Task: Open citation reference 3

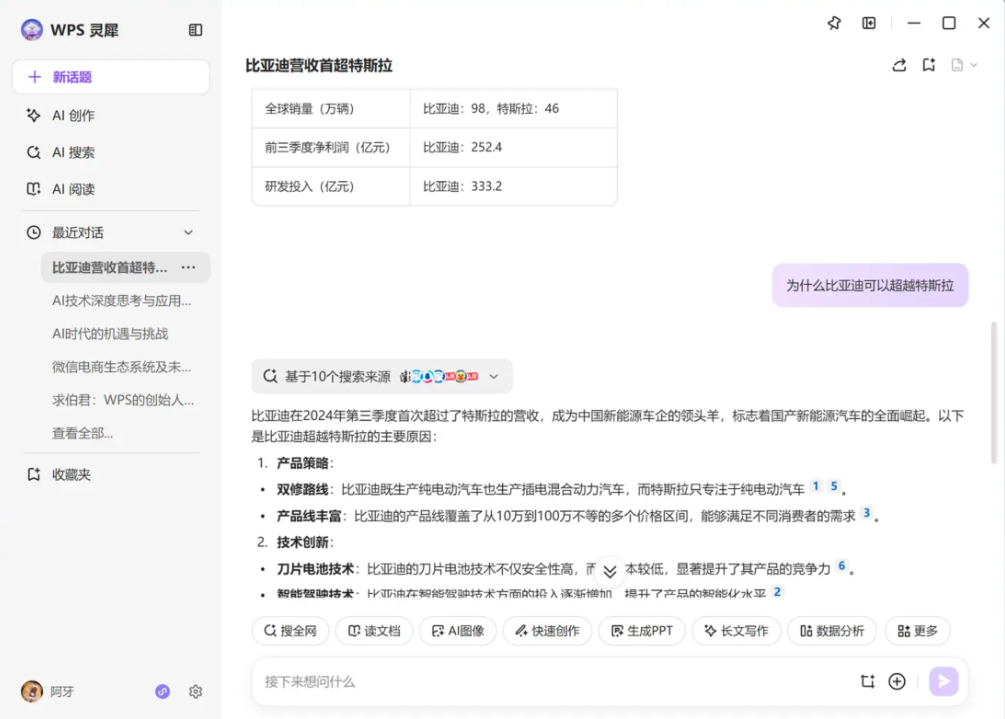Action: 867,513
